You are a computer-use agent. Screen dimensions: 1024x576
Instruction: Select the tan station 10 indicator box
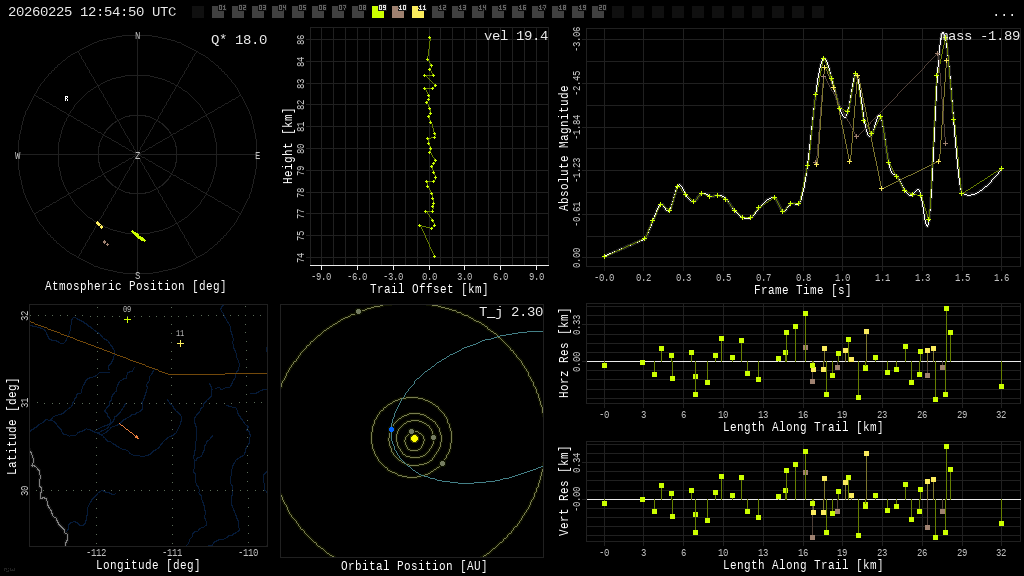click(x=398, y=12)
